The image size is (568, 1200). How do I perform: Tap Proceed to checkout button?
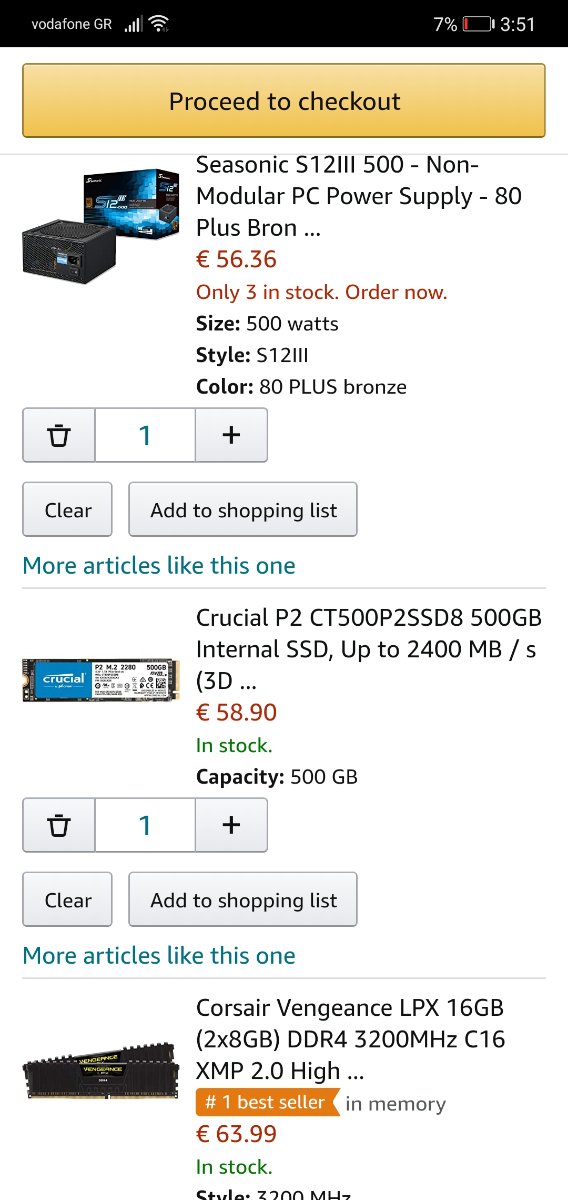click(284, 101)
